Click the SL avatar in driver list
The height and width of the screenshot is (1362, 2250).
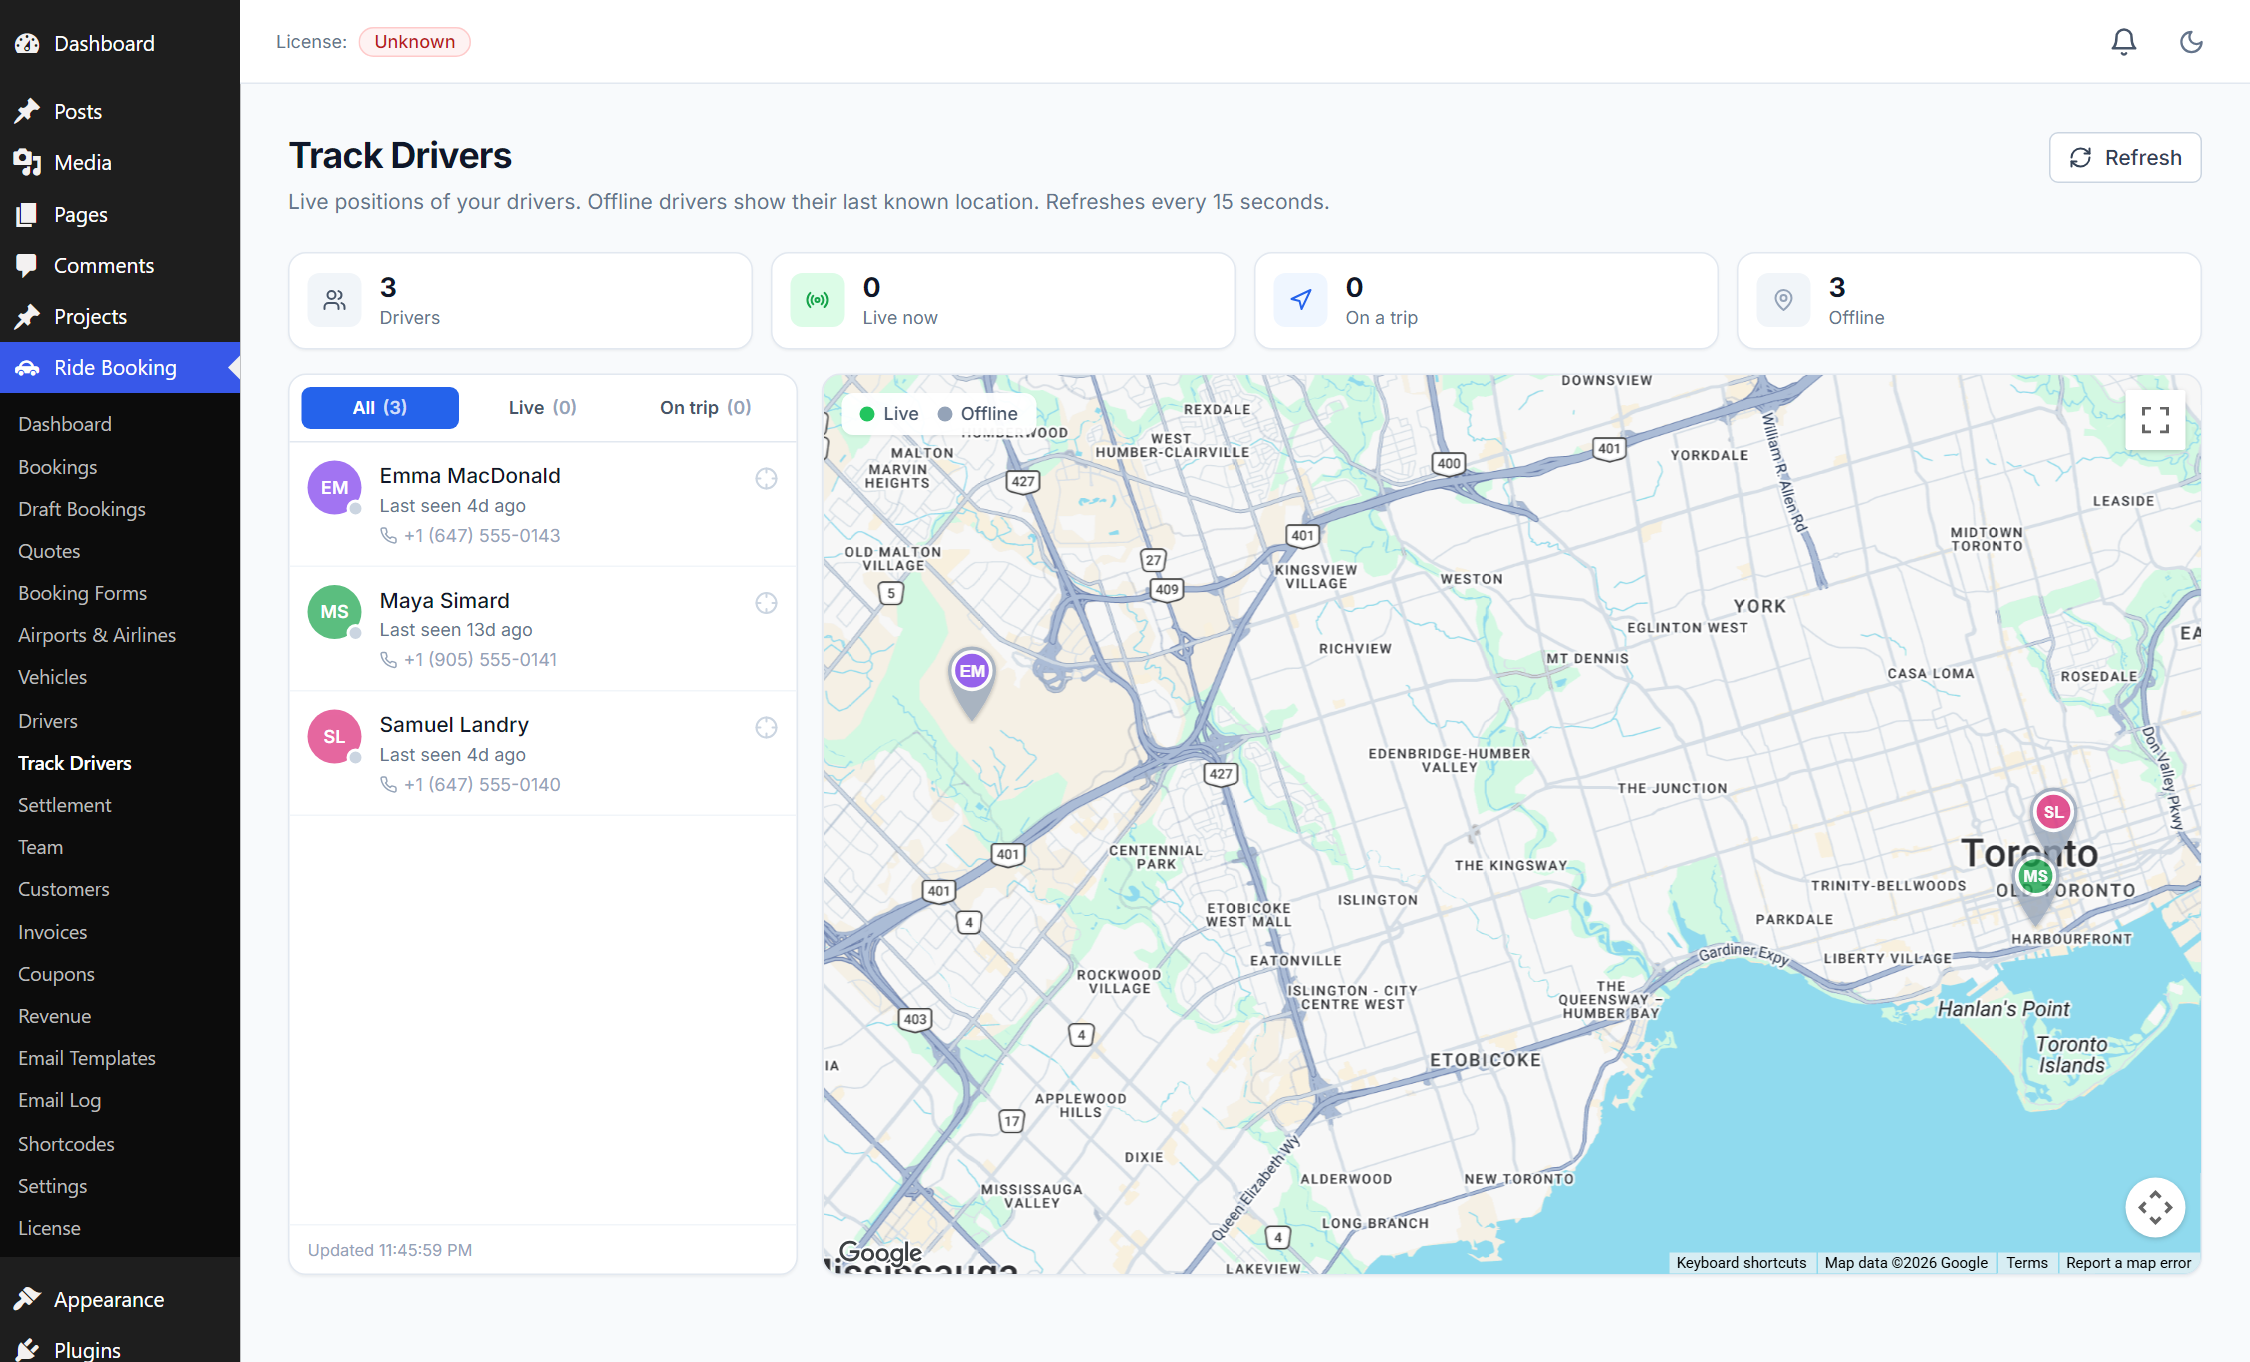(334, 737)
